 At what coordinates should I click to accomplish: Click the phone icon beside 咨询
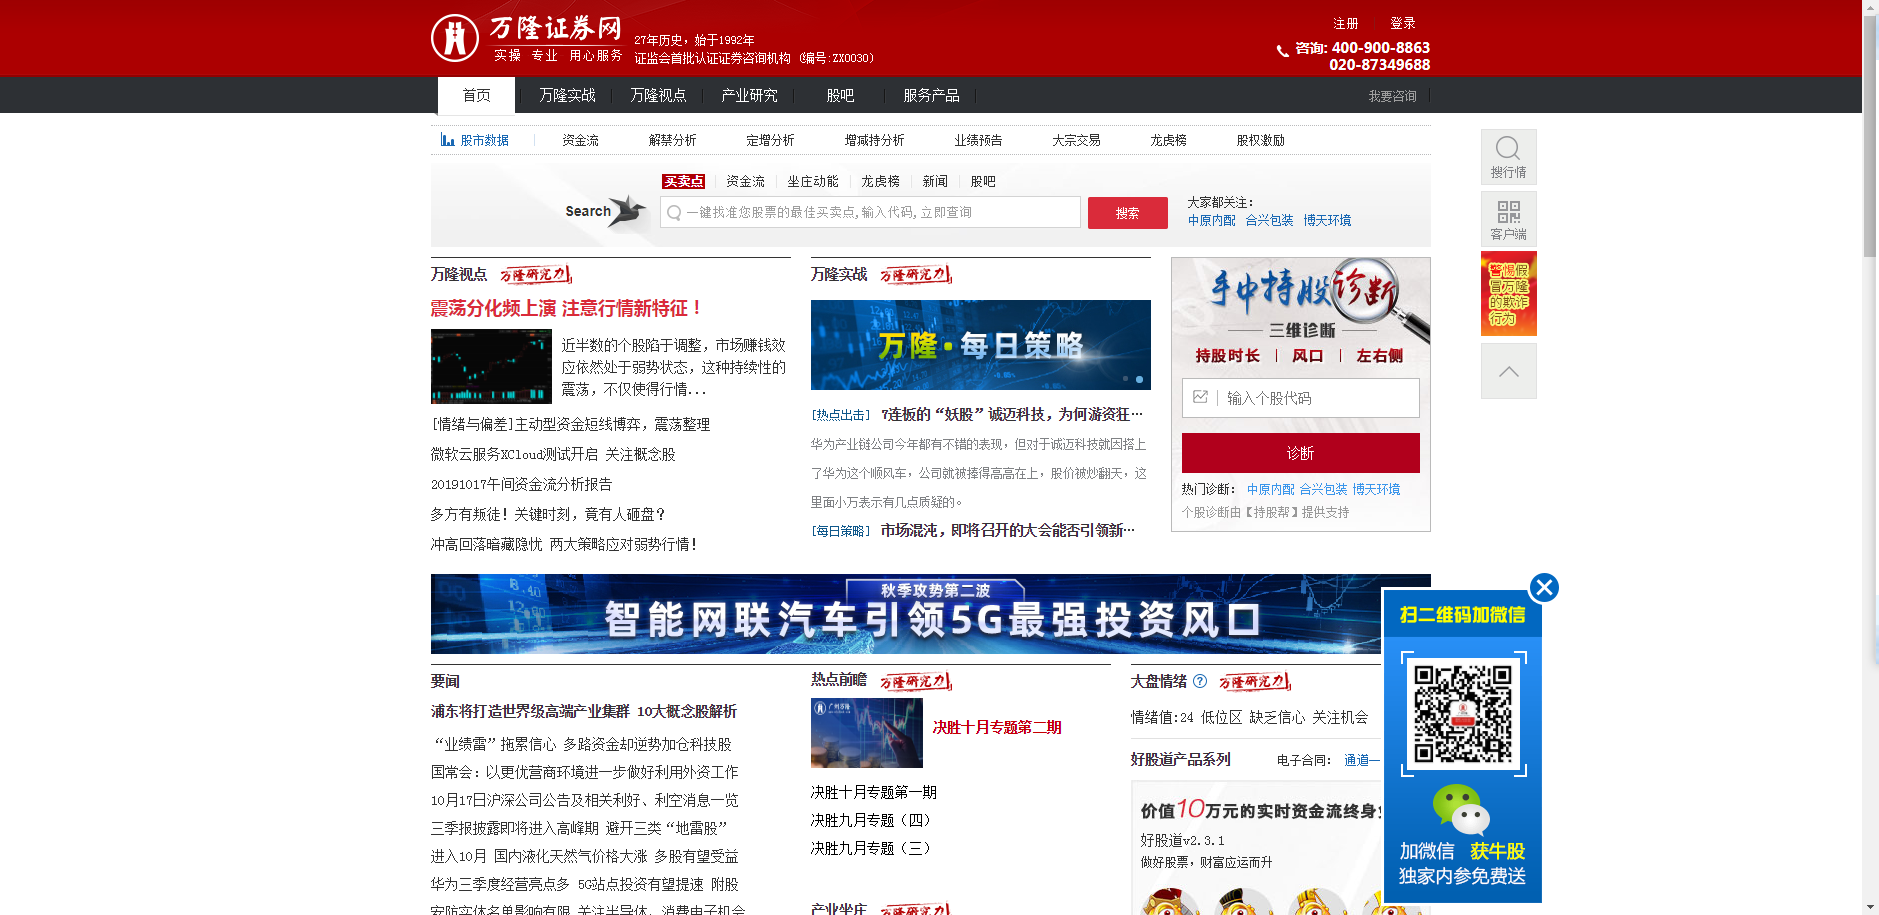(x=1282, y=51)
